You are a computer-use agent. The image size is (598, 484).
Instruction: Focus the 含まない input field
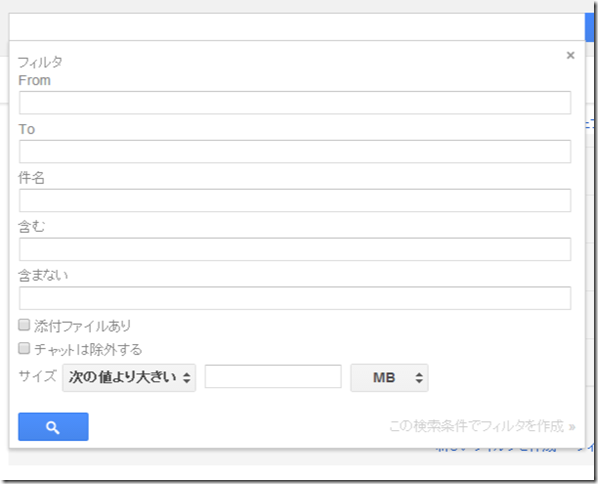[295, 298]
